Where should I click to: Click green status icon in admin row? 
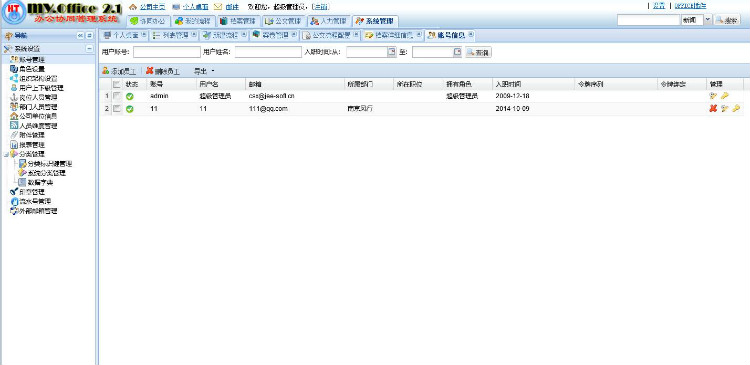[x=130, y=96]
